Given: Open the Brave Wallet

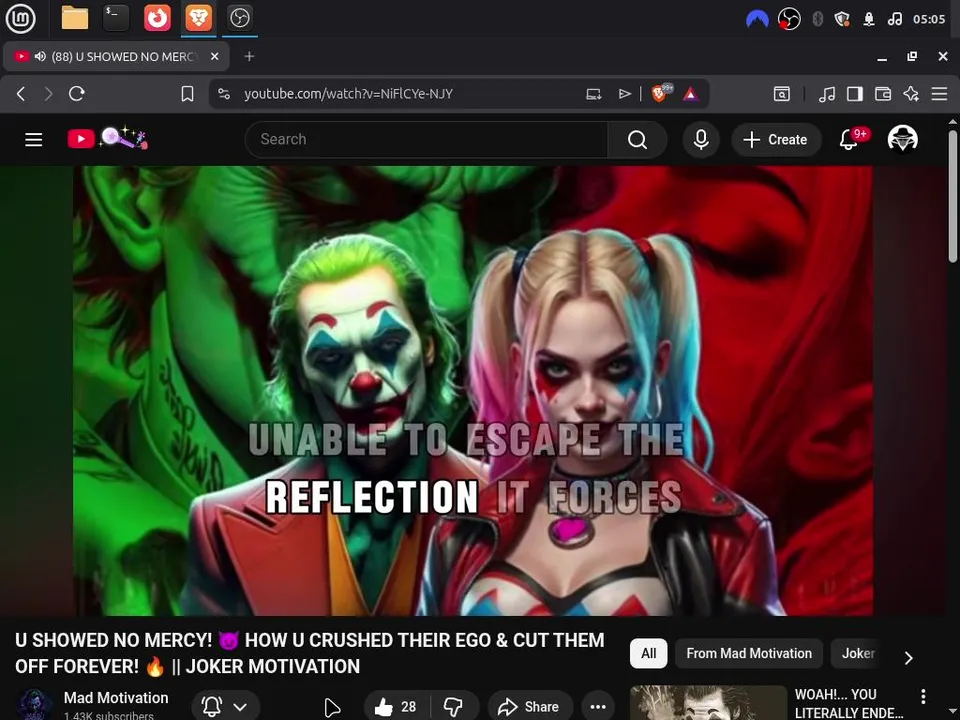Looking at the screenshot, I should [x=883, y=94].
